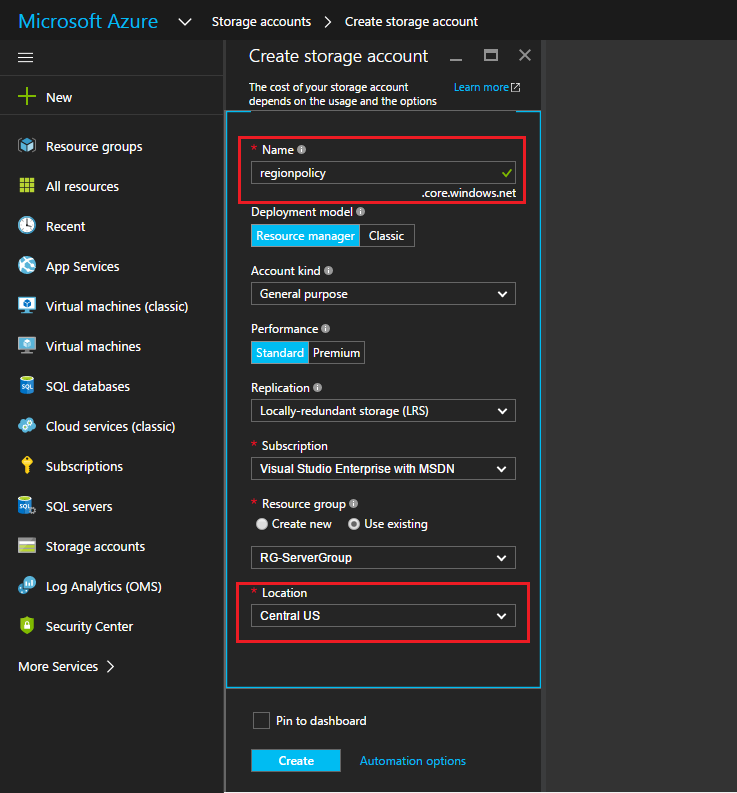Open the Recent clock icon
Screen dimensions: 737x793
click(x=27, y=226)
